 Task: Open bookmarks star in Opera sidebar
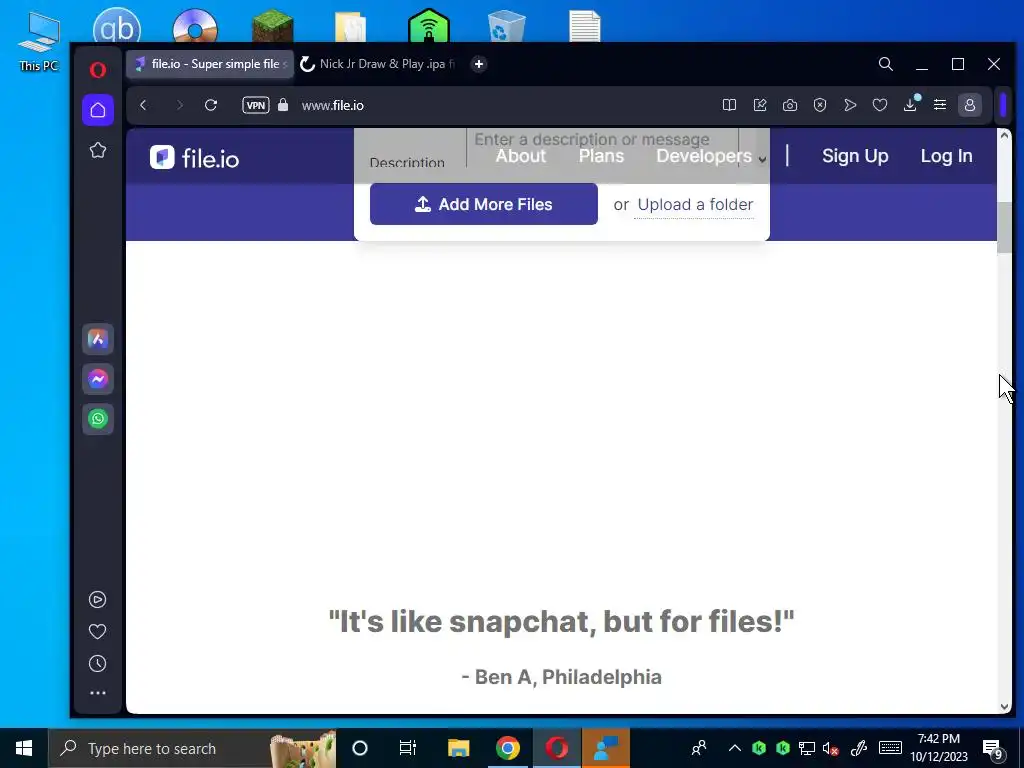(x=98, y=150)
